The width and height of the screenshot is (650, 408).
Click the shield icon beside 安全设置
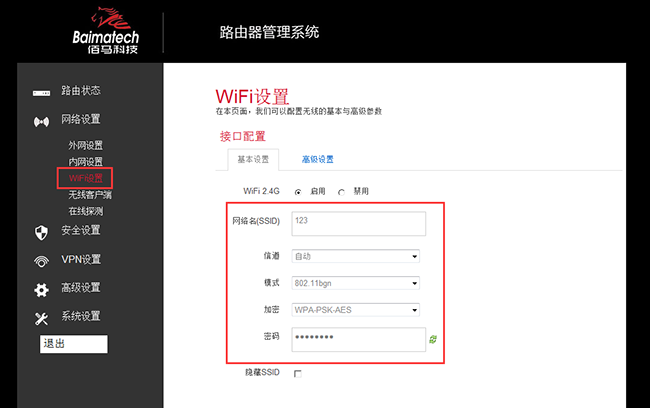pos(41,232)
